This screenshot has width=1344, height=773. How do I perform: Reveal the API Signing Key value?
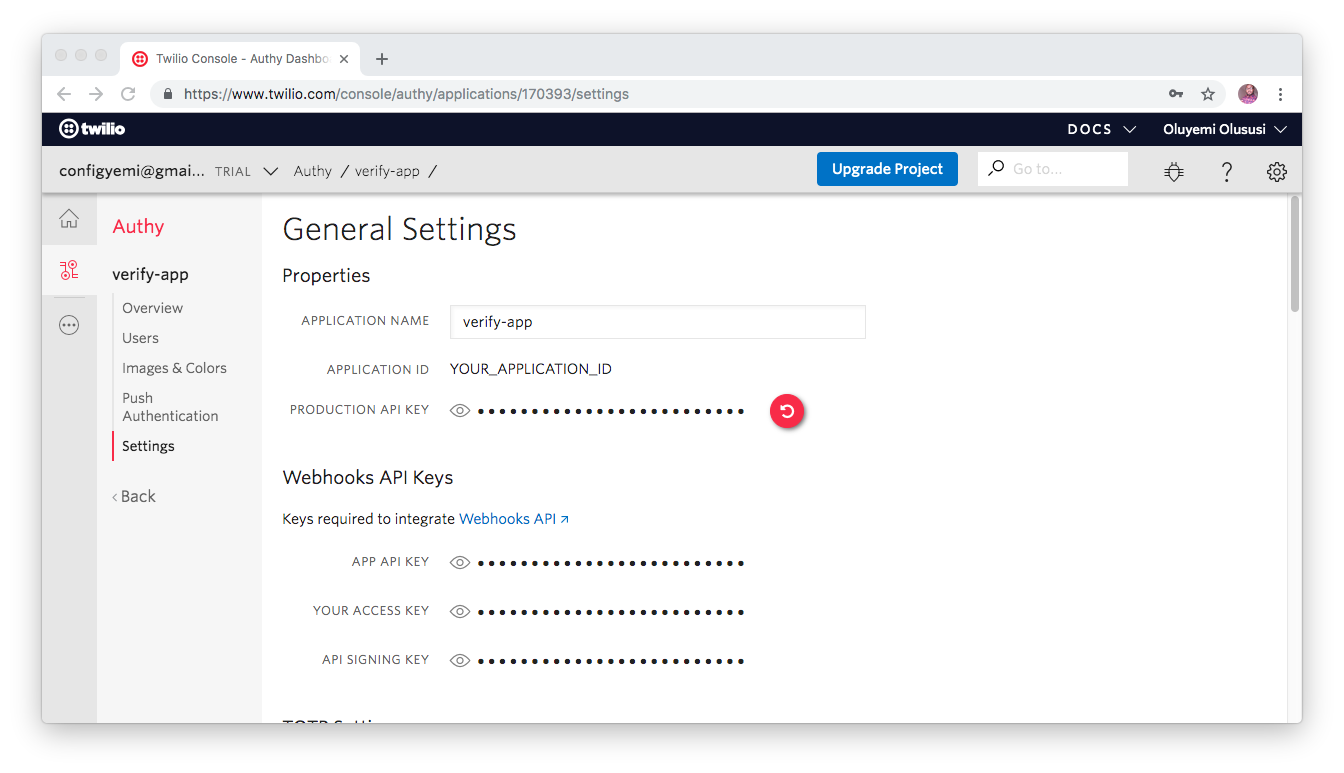[x=460, y=661]
